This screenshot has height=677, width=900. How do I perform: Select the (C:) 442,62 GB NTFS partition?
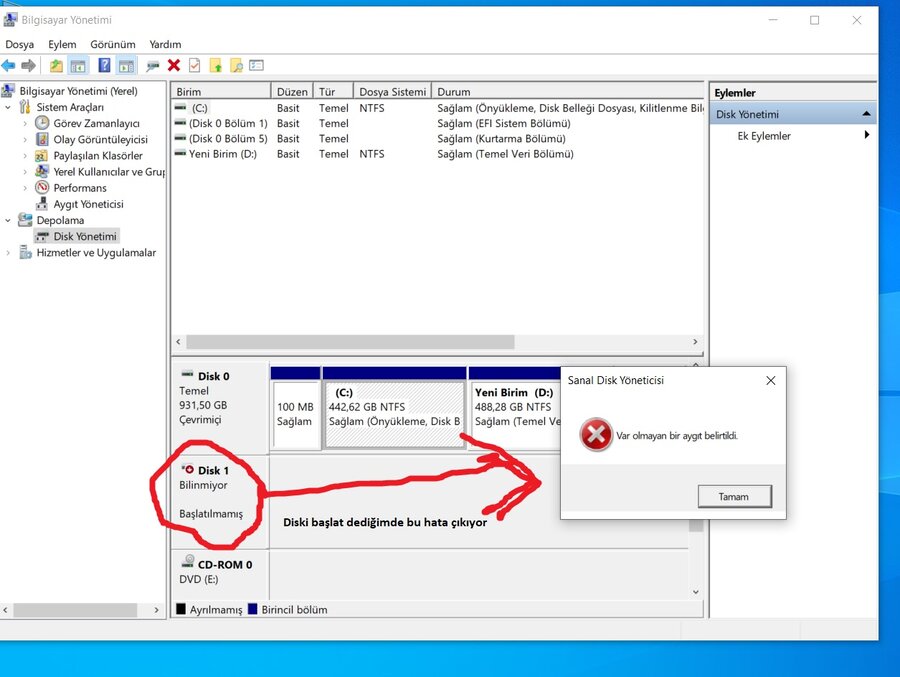pos(394,408)
